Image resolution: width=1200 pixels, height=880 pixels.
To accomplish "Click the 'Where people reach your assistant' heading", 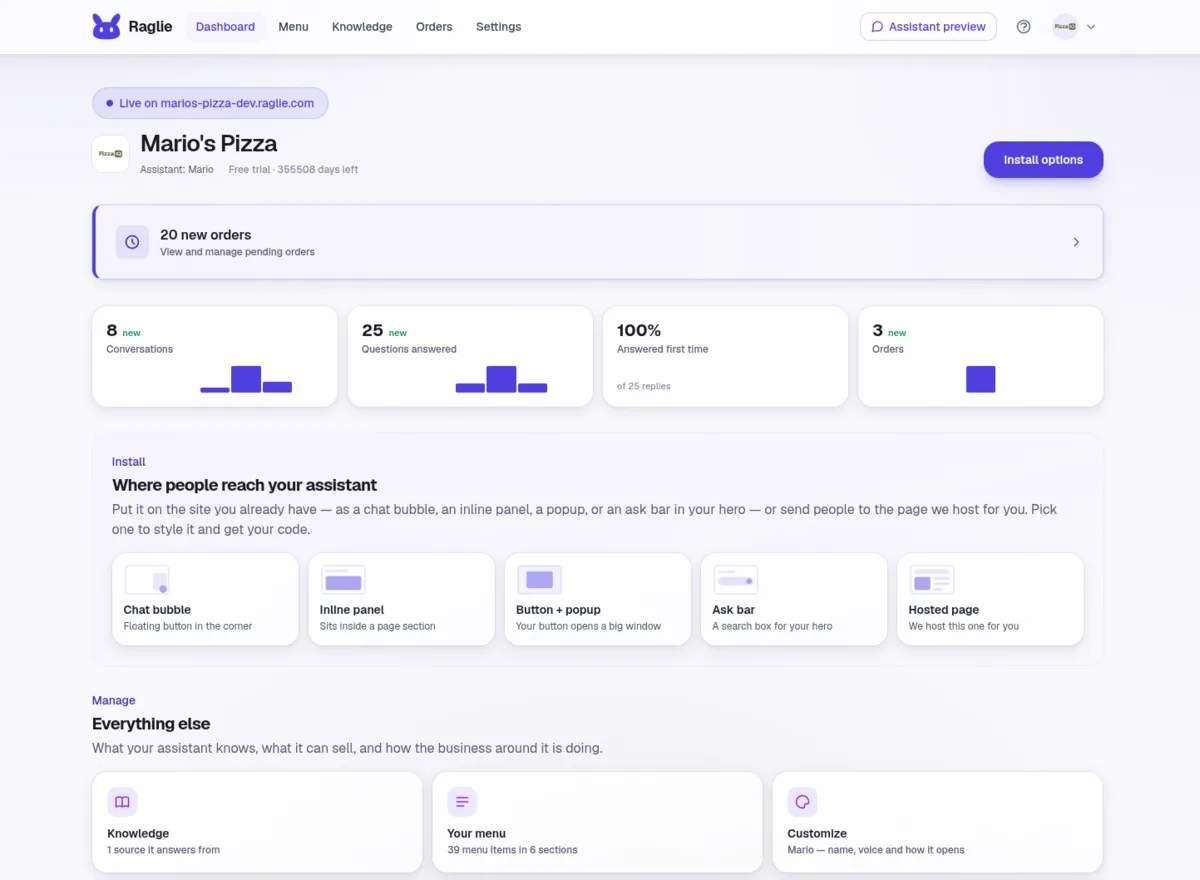I will 244,485.
